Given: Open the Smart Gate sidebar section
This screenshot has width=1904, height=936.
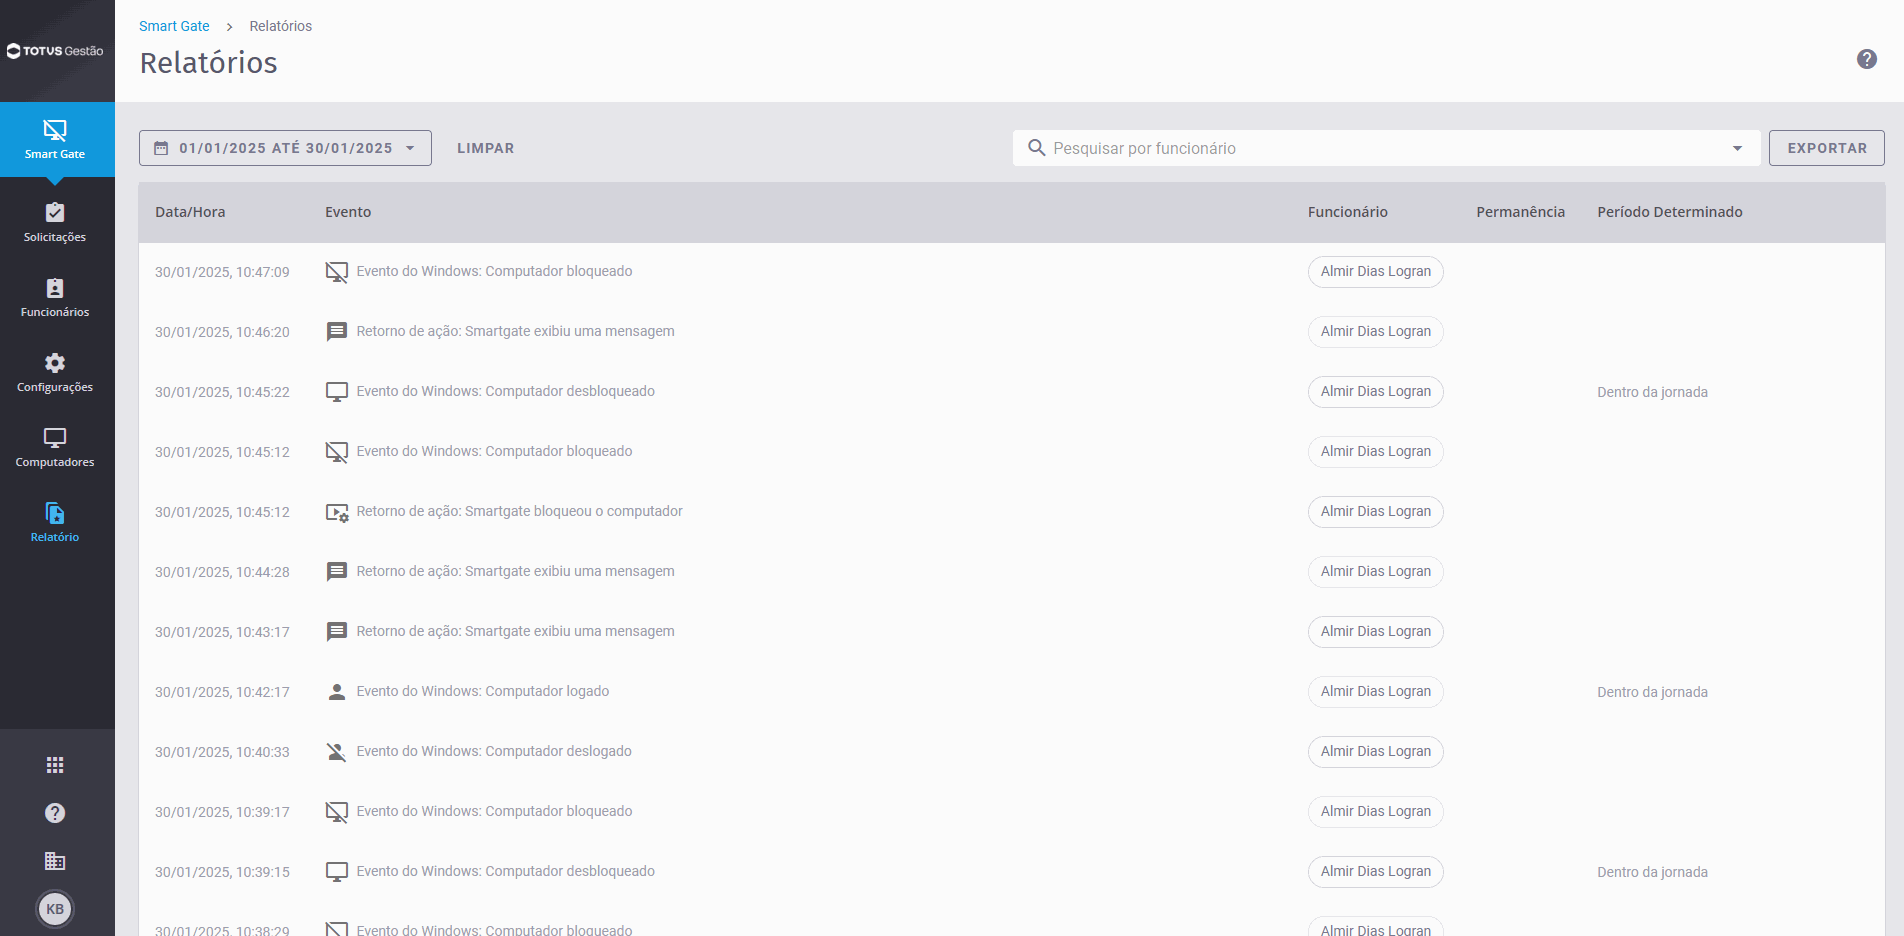Looking at the screenshot, I should point(55,139).
